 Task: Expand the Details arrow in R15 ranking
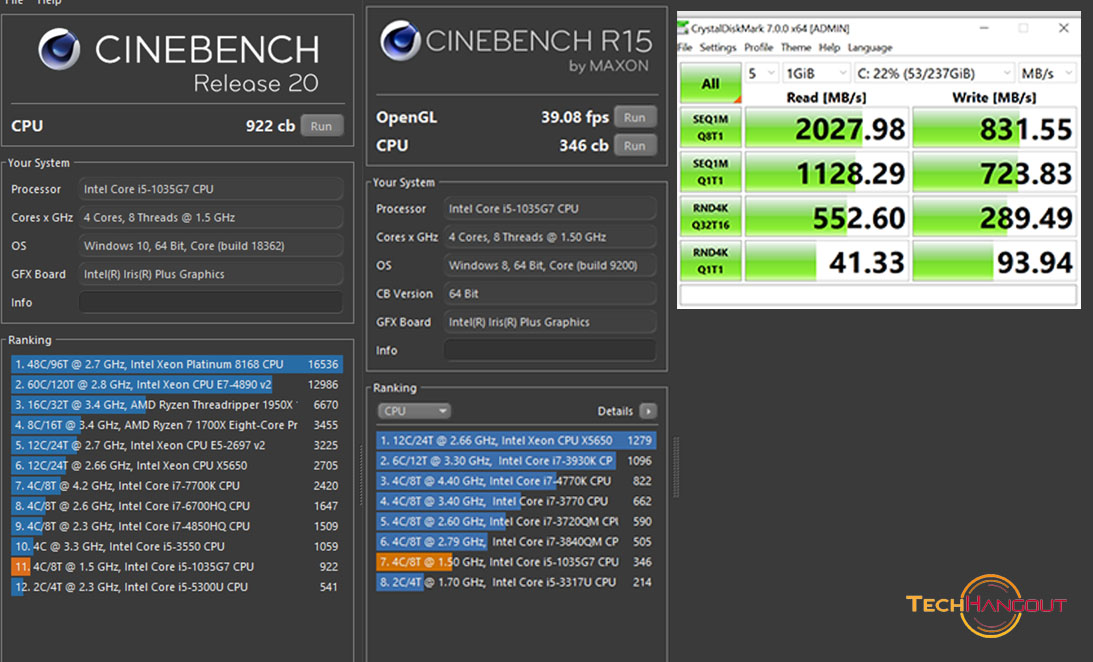[648, 411]
